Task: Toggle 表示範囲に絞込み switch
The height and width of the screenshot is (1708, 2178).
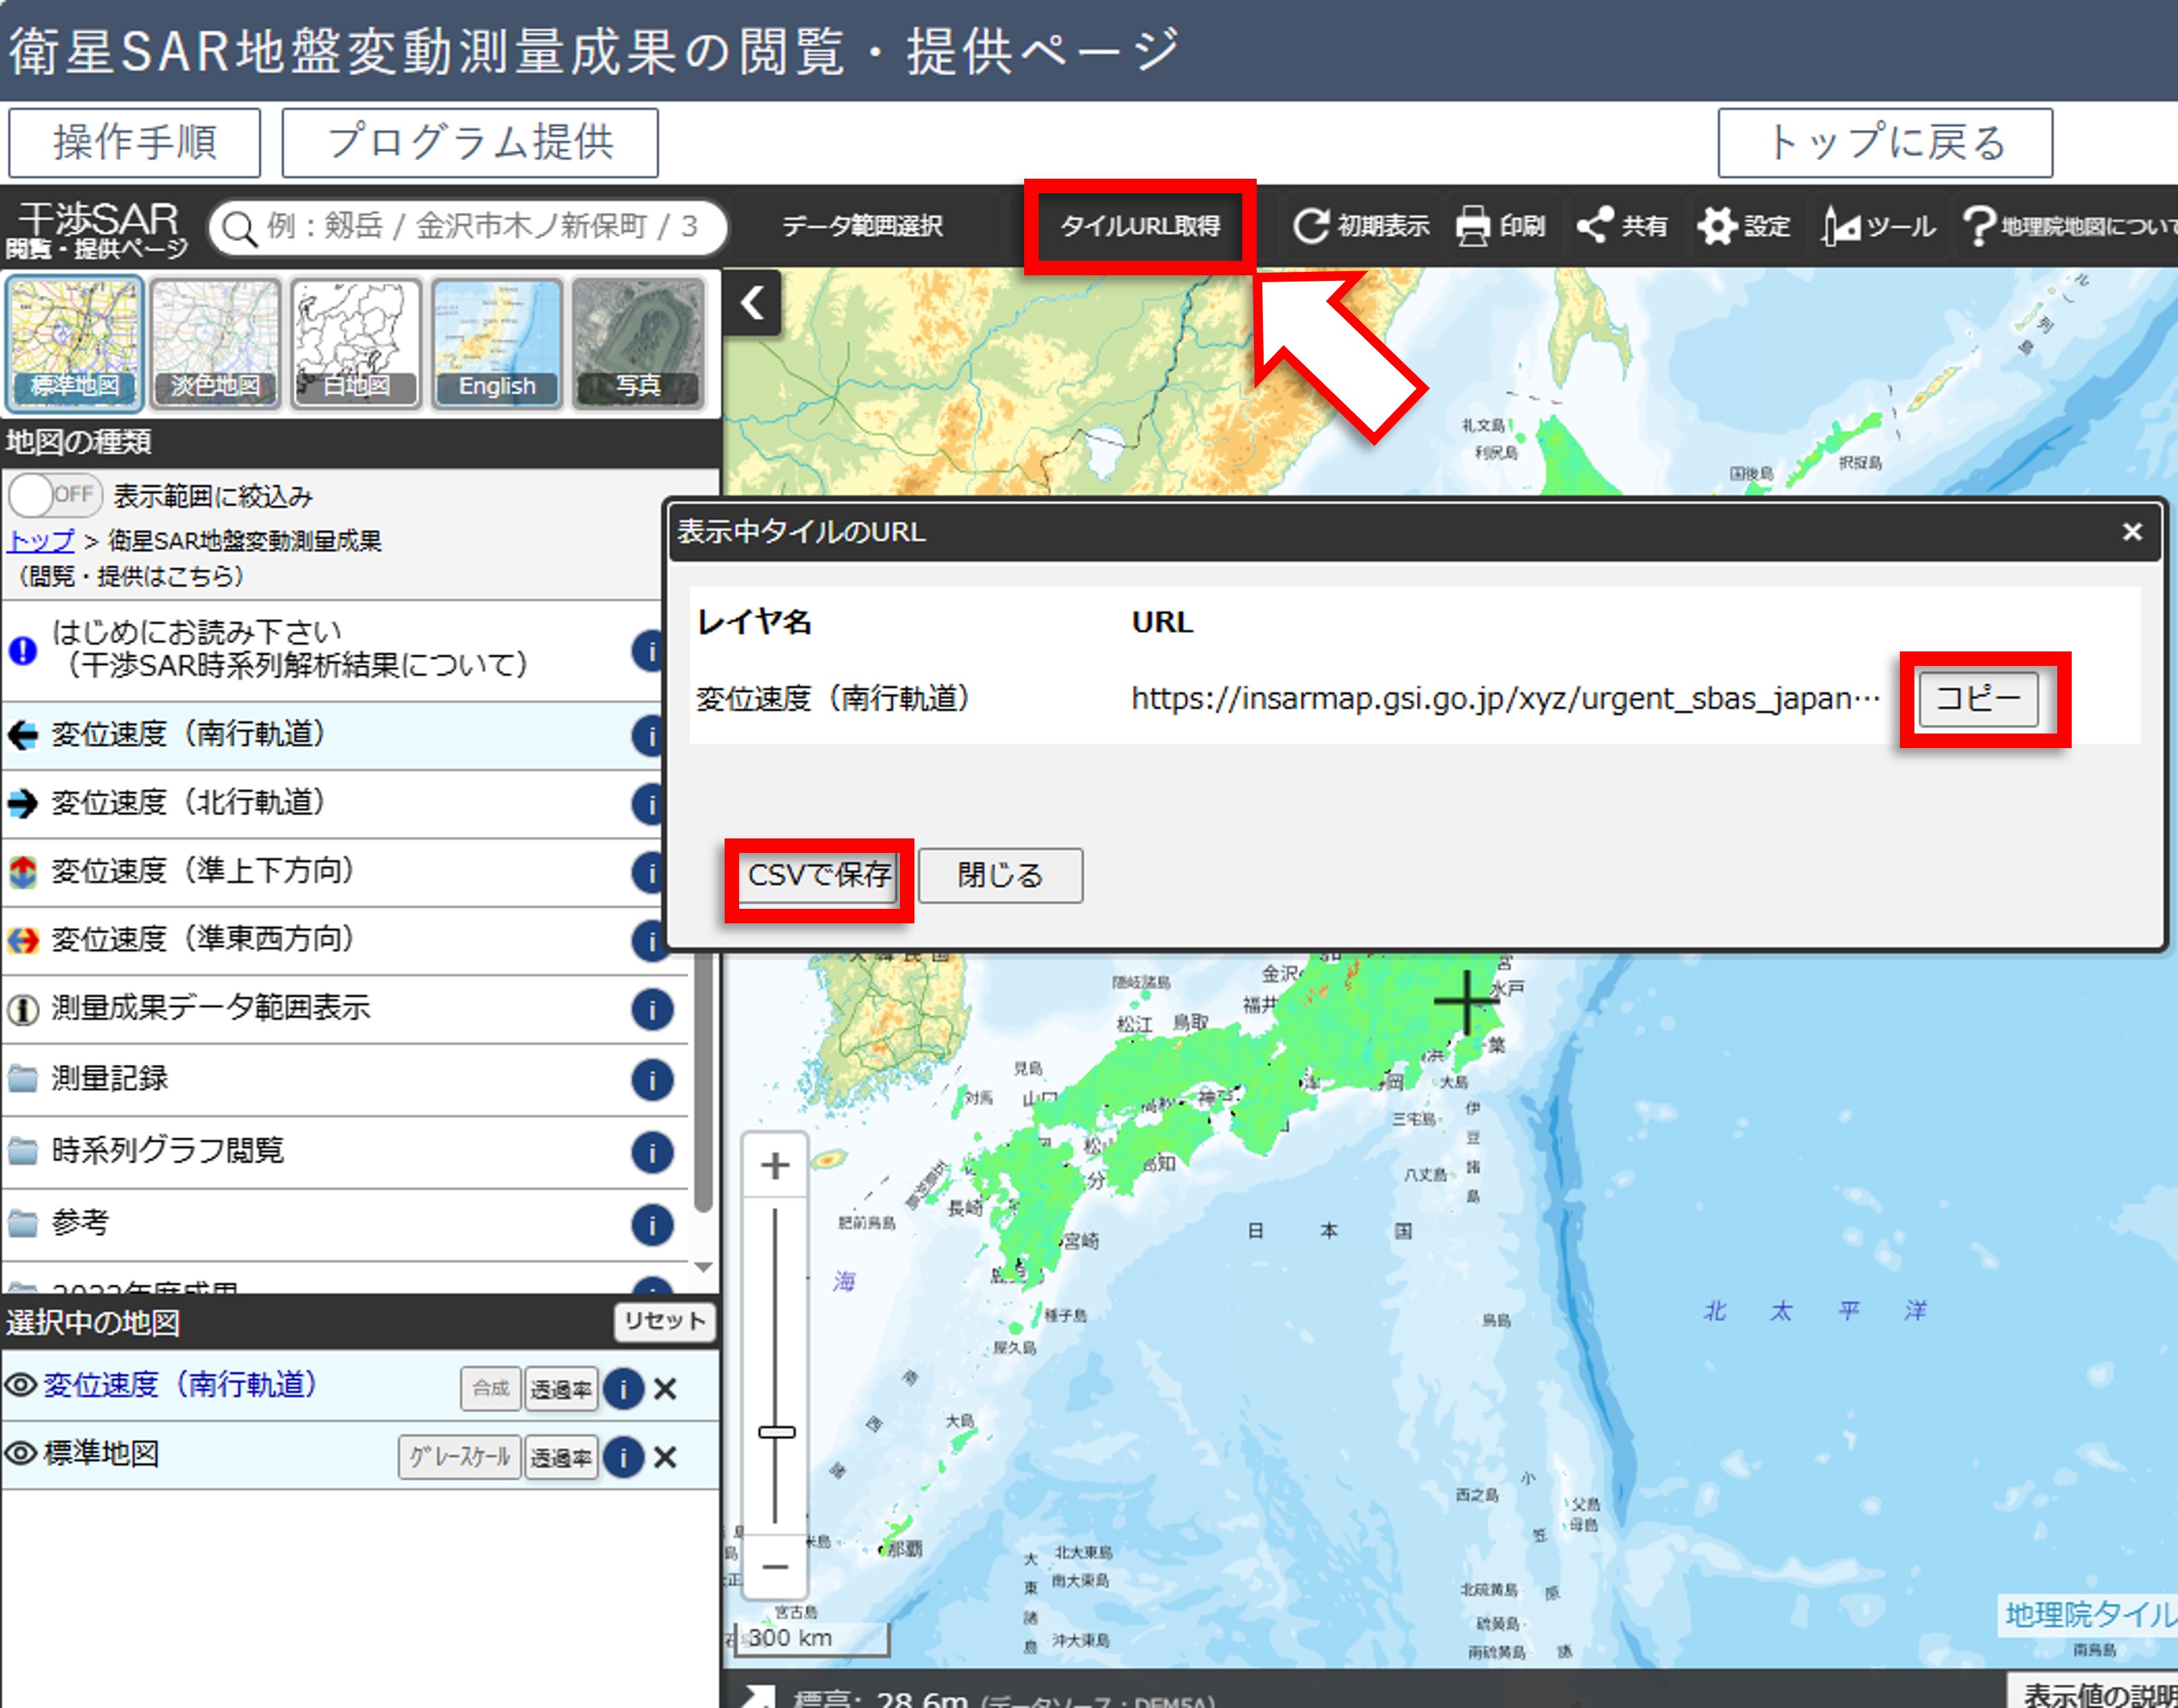Action: (x=55, y=495)
